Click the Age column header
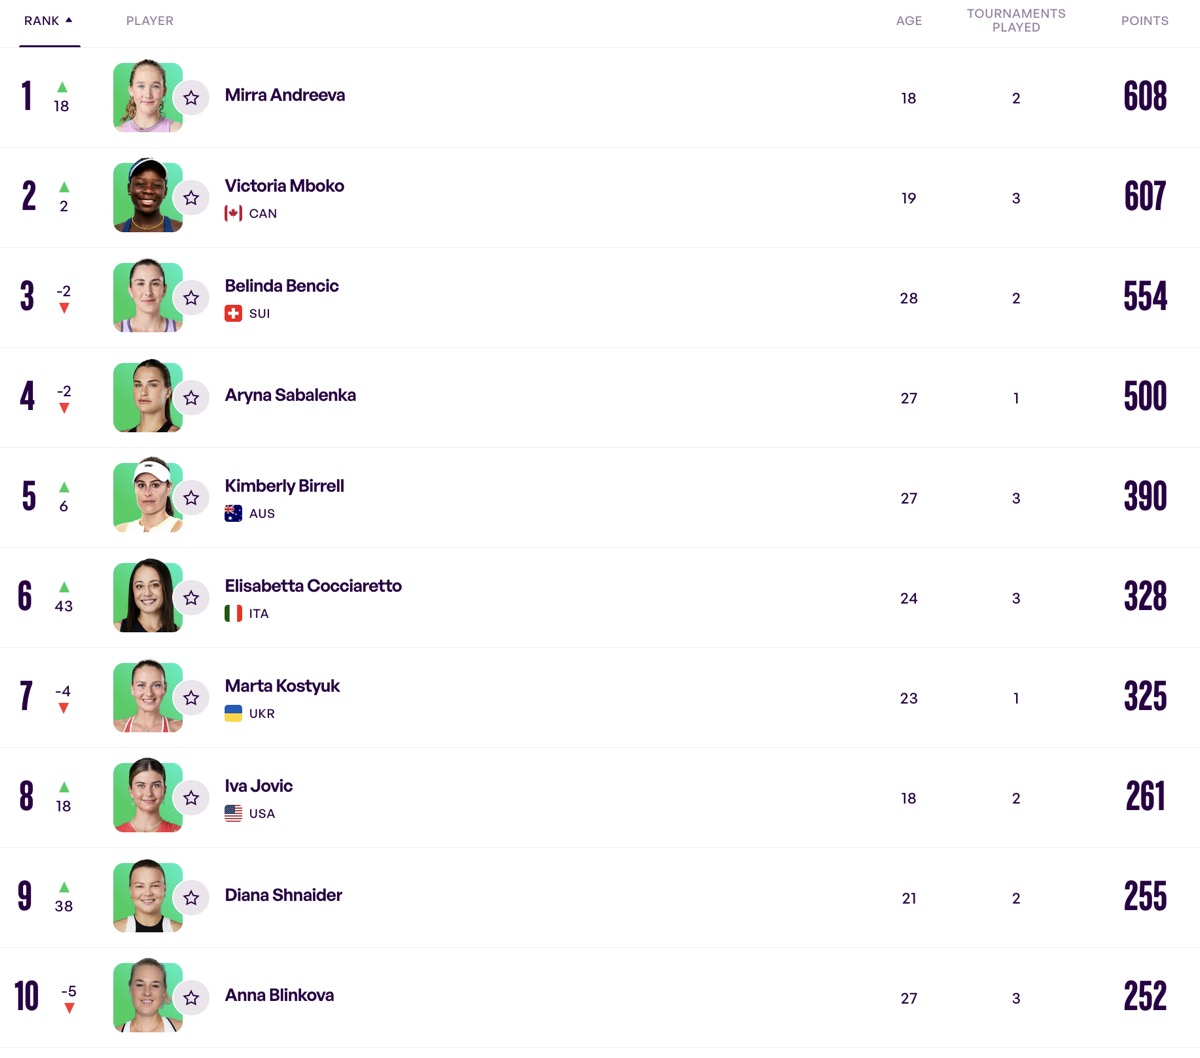 tap(908, 21)
